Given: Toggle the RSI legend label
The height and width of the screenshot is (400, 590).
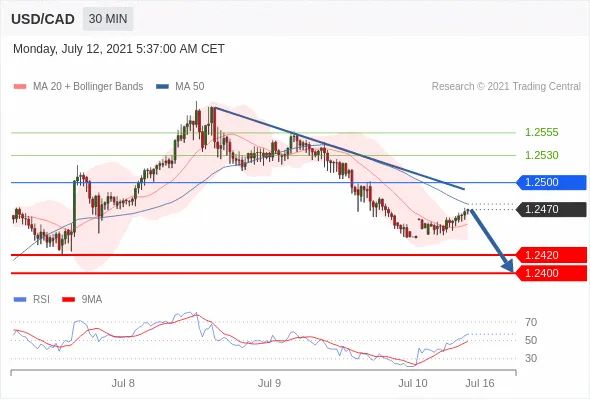Looking at the screenshot, I should tap(41, 300).
